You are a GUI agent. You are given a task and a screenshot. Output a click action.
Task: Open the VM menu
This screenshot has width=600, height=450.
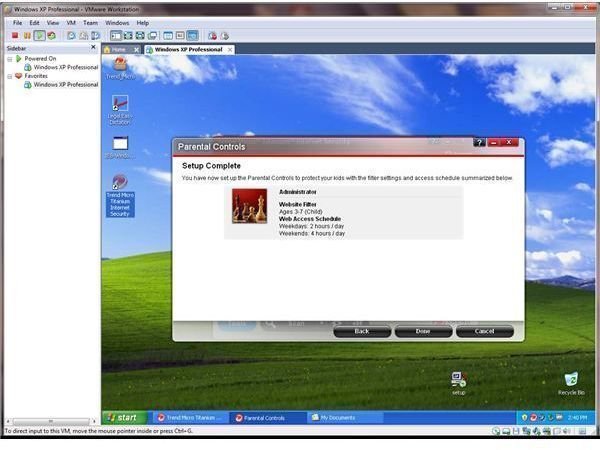[x=71, y=23]
